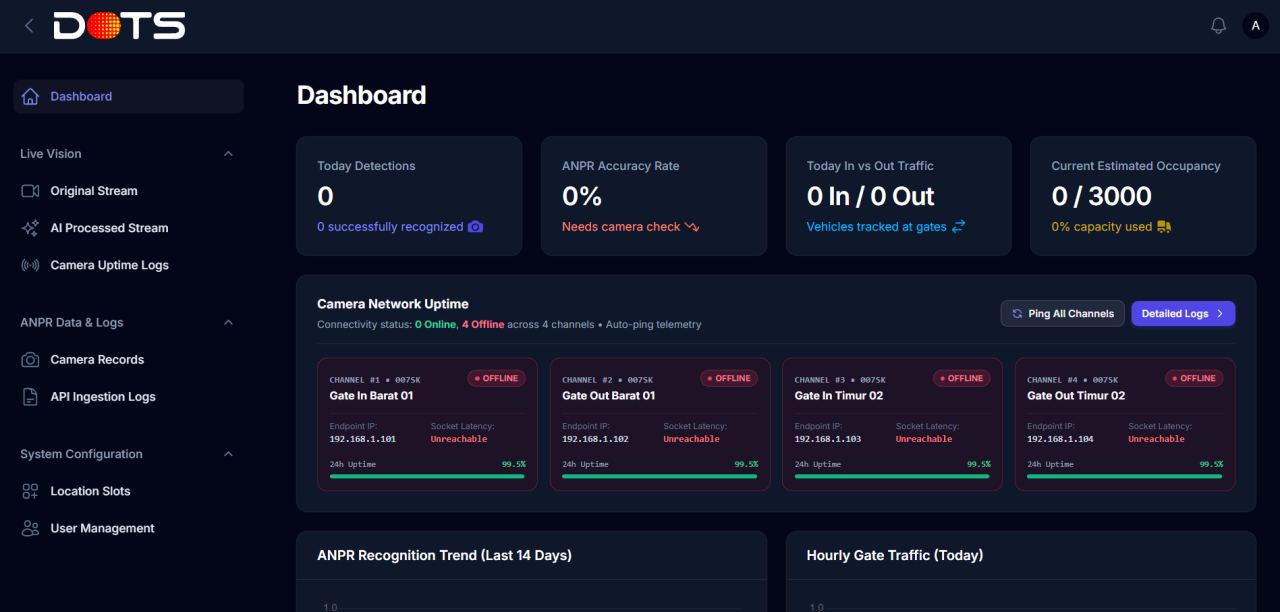Click the Today In vs Out Traffic card
Image resolution: width=1280 pixels, height=612 pixels.
(899, 196)
